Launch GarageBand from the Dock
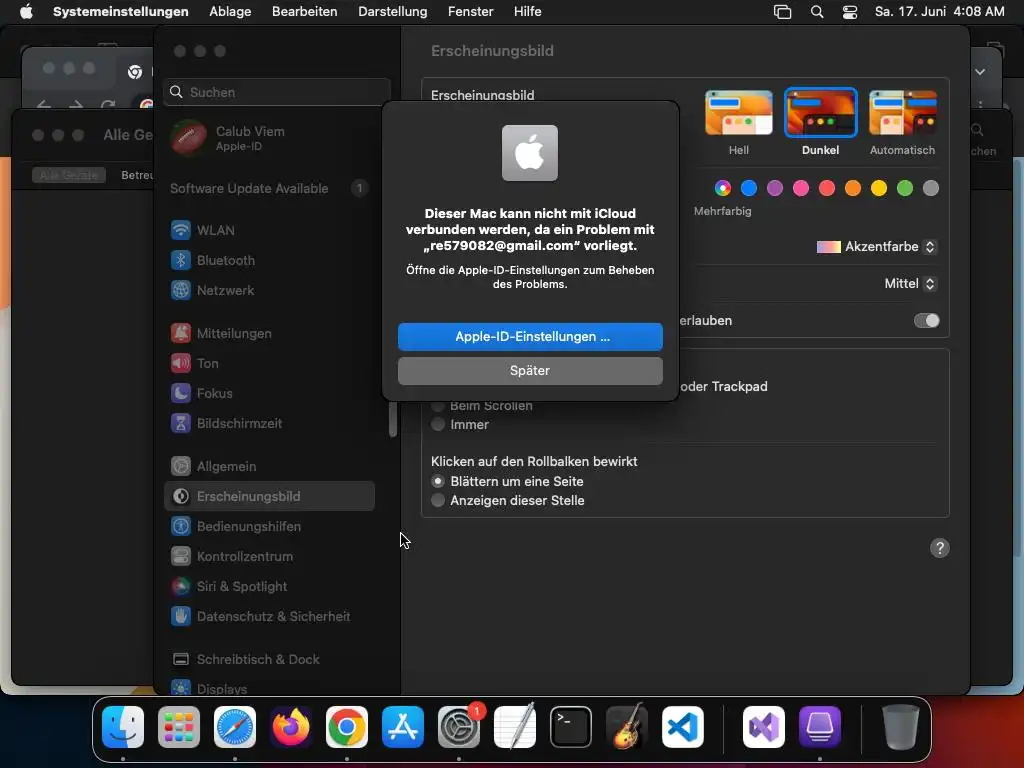This screenshot has height=768, width=1024. [x=627, y=727]
